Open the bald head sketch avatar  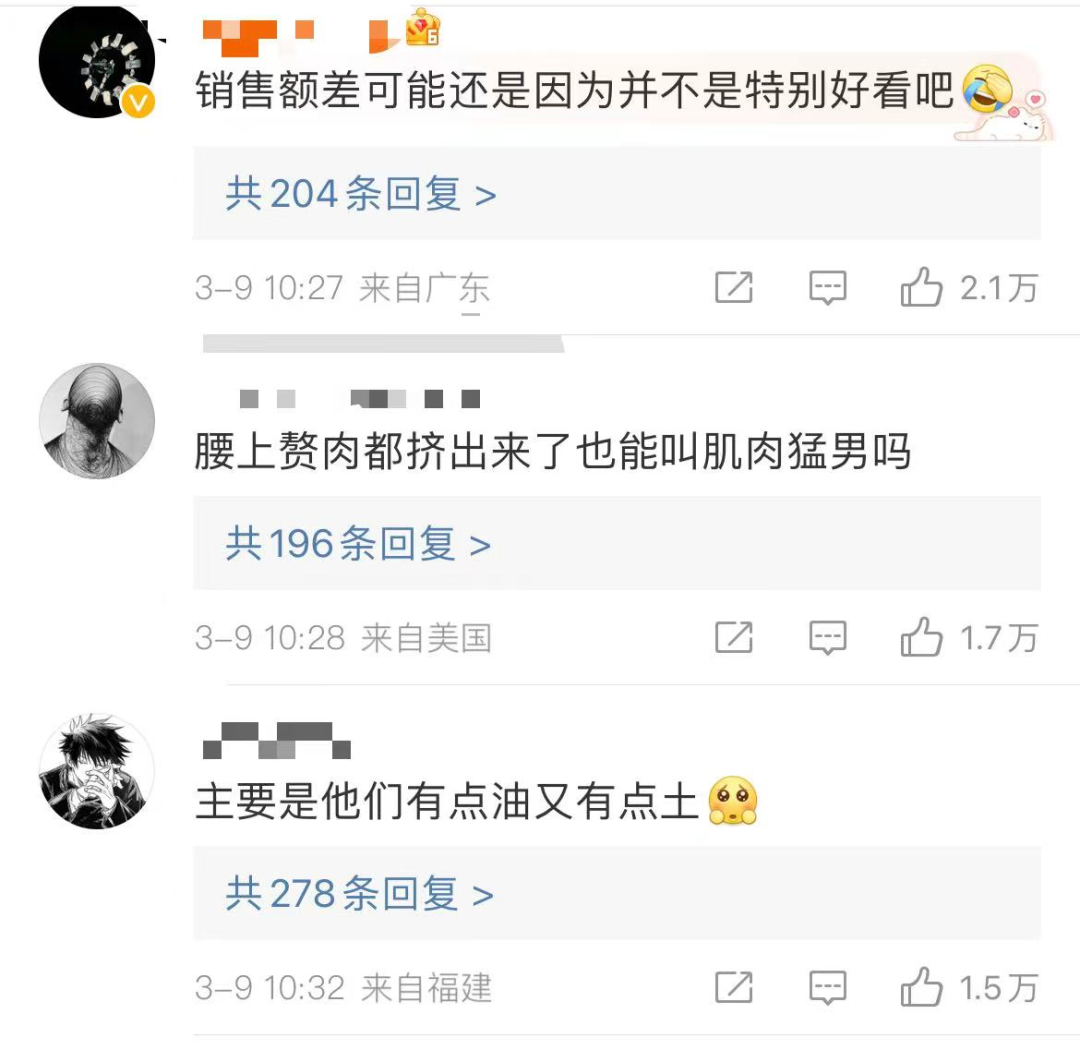pyautogui.click(x=96, y=421)
